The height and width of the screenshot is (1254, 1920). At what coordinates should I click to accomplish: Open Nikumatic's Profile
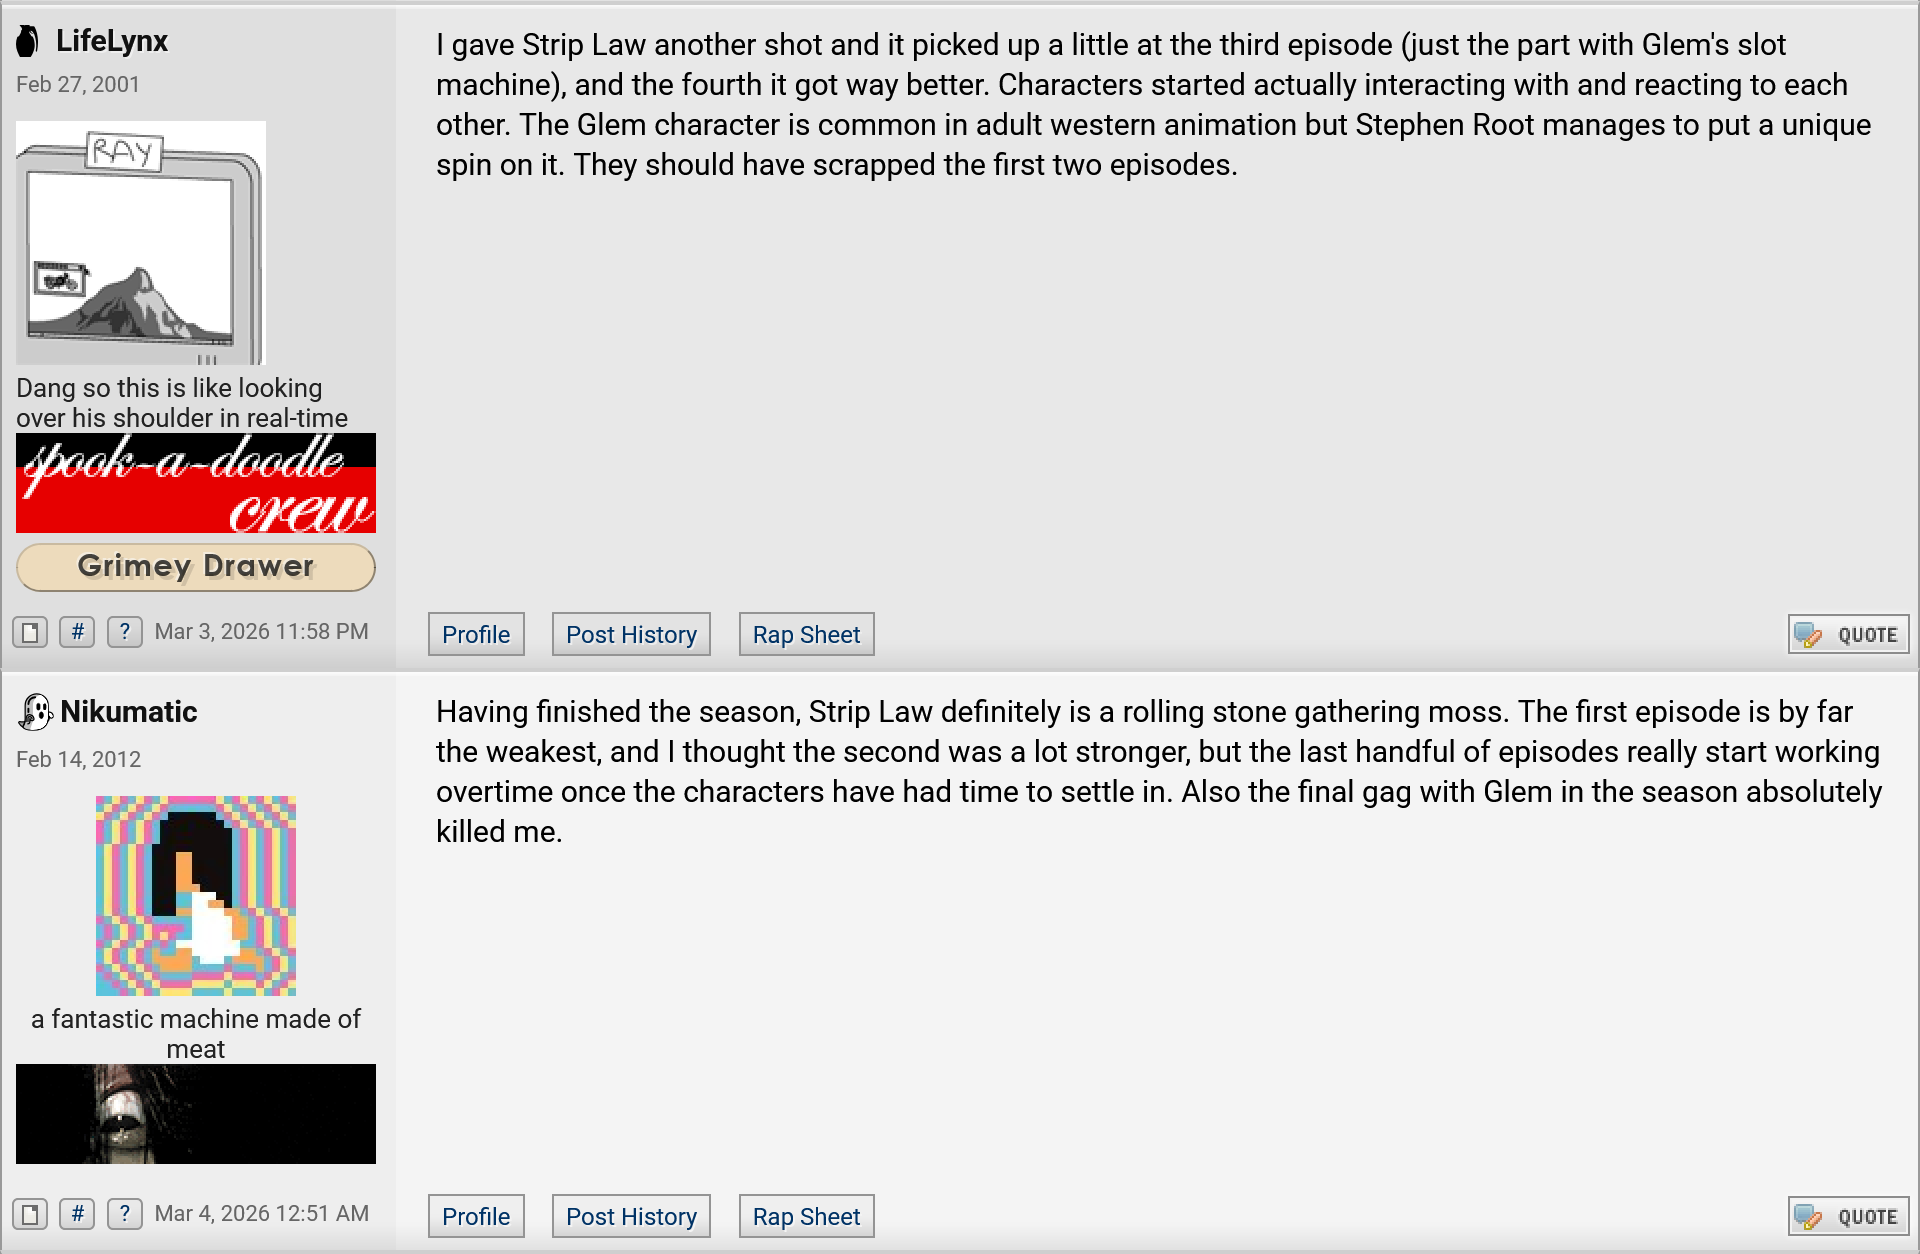click(476, 1217)
